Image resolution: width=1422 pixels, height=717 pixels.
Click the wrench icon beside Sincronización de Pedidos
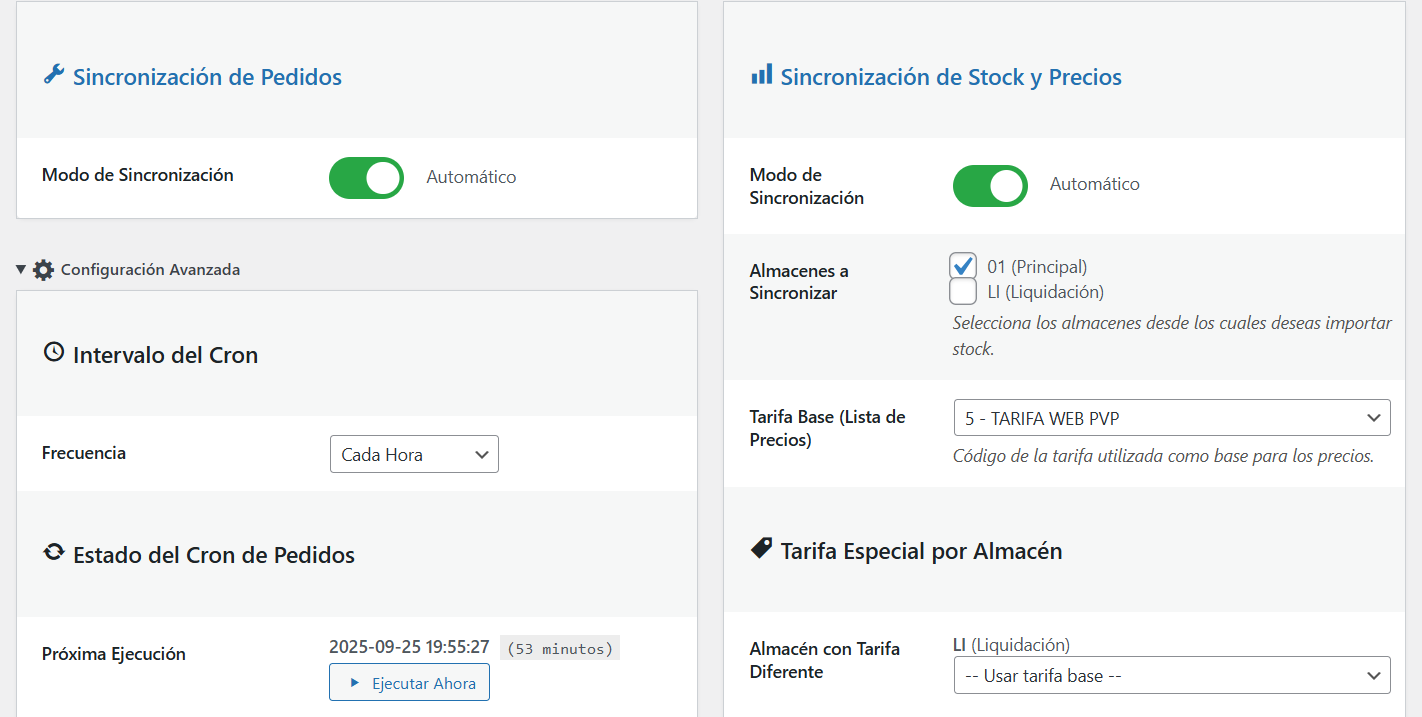click(54, 75)
